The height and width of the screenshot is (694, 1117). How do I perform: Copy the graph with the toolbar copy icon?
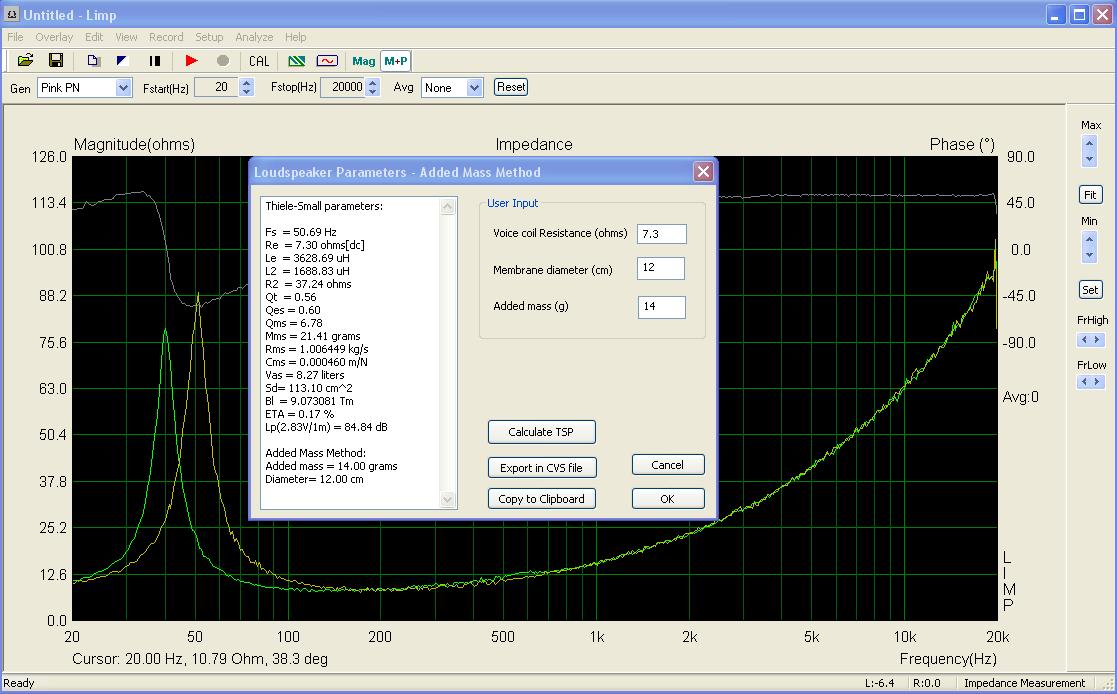(93, 61)
